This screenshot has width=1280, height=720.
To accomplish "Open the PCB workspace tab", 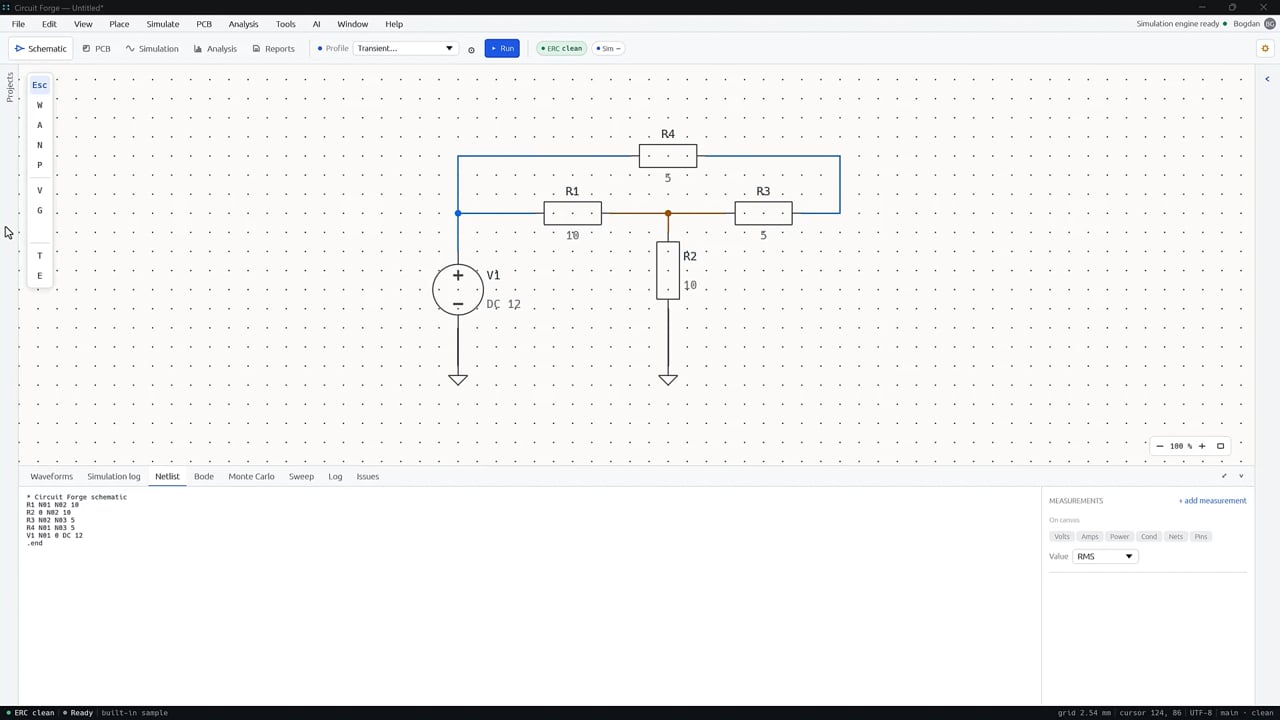I will point(96,48).
